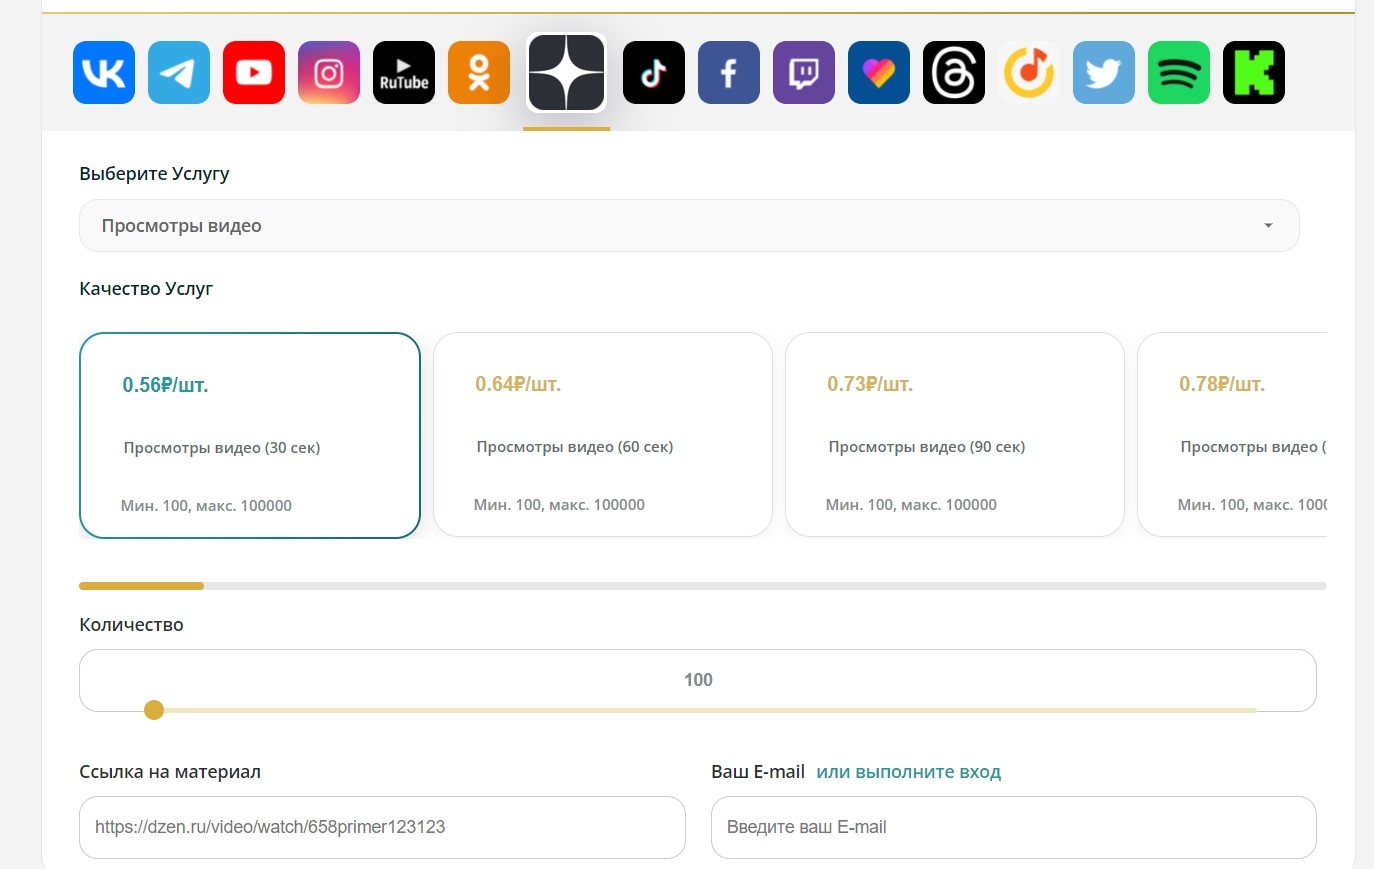Select the Instagram platform icon
This screenshot has height=869, width=1374.
[x=329, y=72]
